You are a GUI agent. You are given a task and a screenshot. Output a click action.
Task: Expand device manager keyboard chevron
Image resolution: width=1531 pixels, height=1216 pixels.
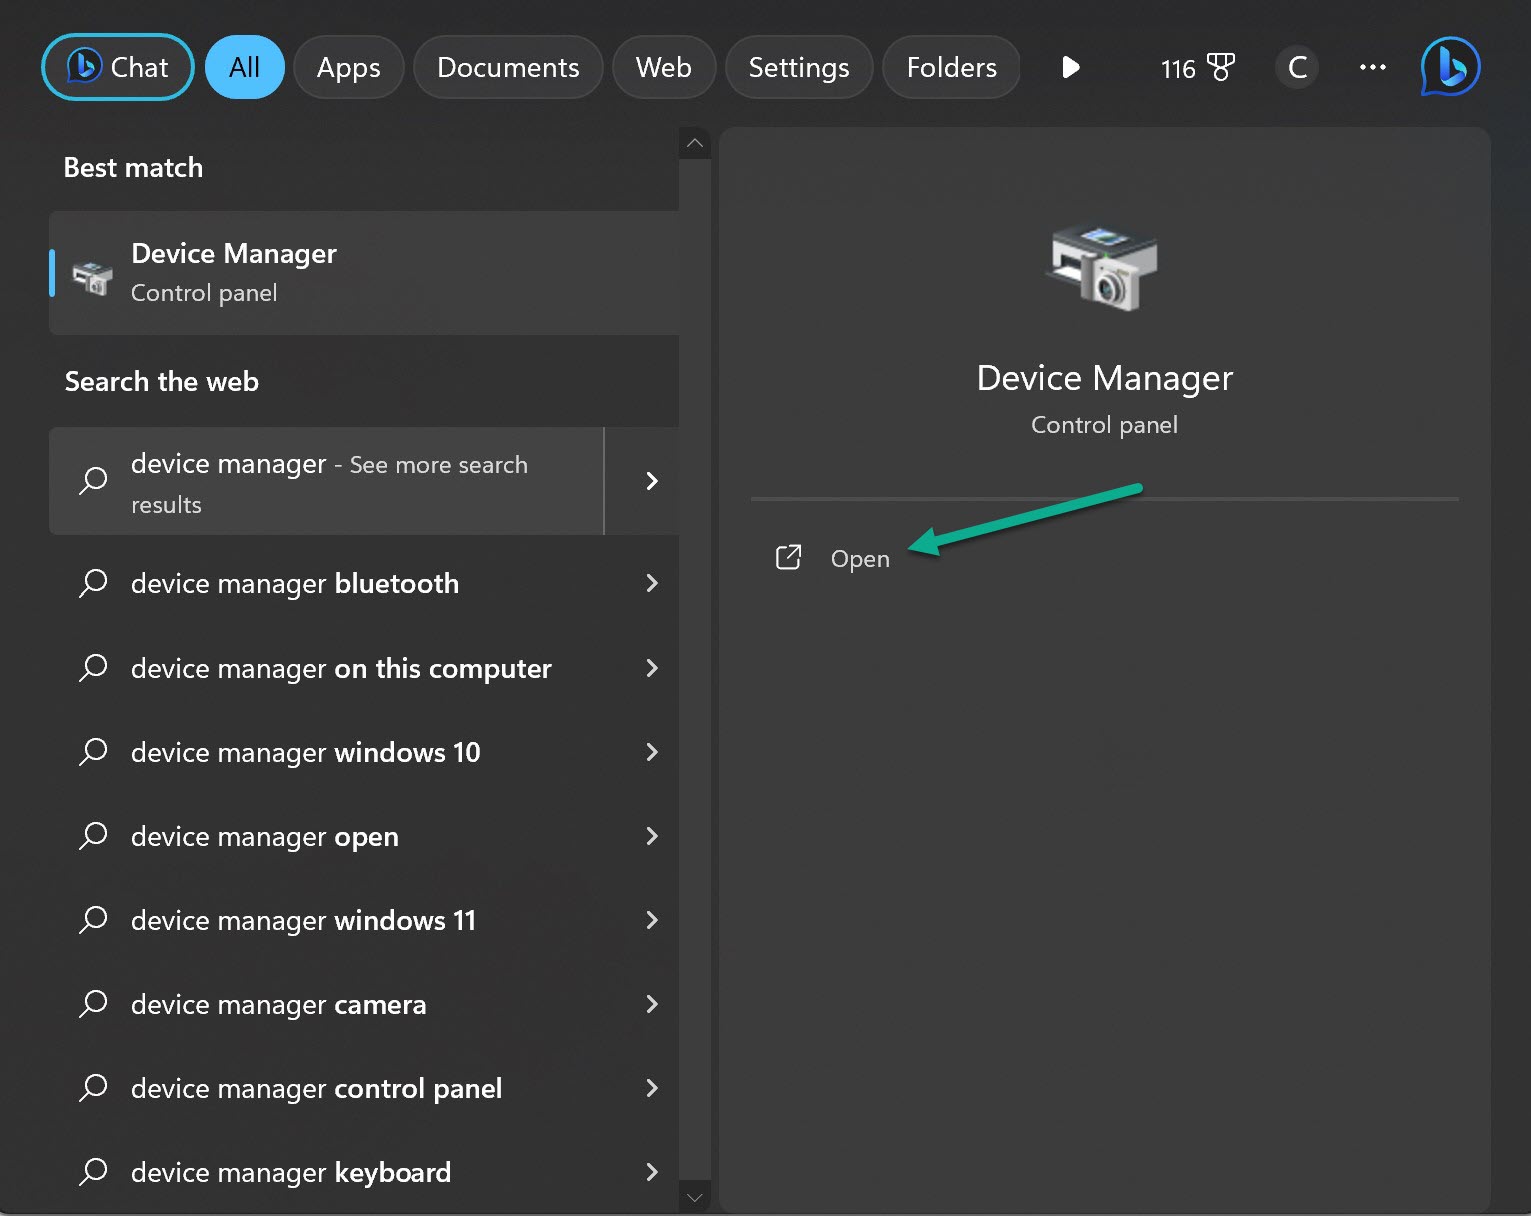pos(652,1171)
